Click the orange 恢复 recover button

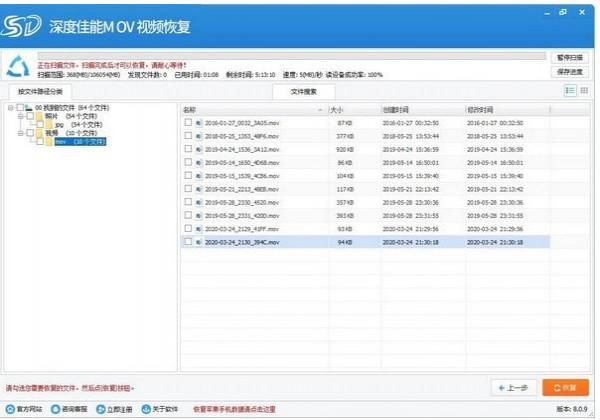pyautogui.click(x=565, y=387)
